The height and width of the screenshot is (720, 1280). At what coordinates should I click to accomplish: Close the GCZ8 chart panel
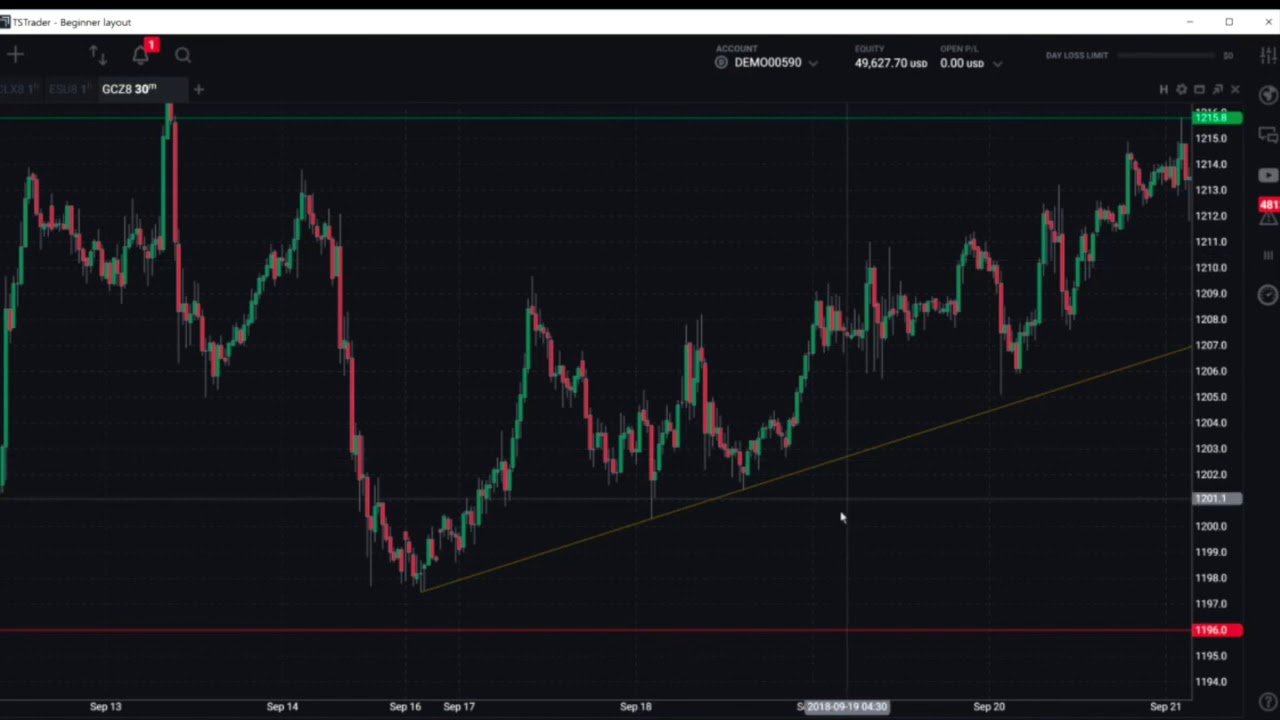click(x=1235, y=90)
